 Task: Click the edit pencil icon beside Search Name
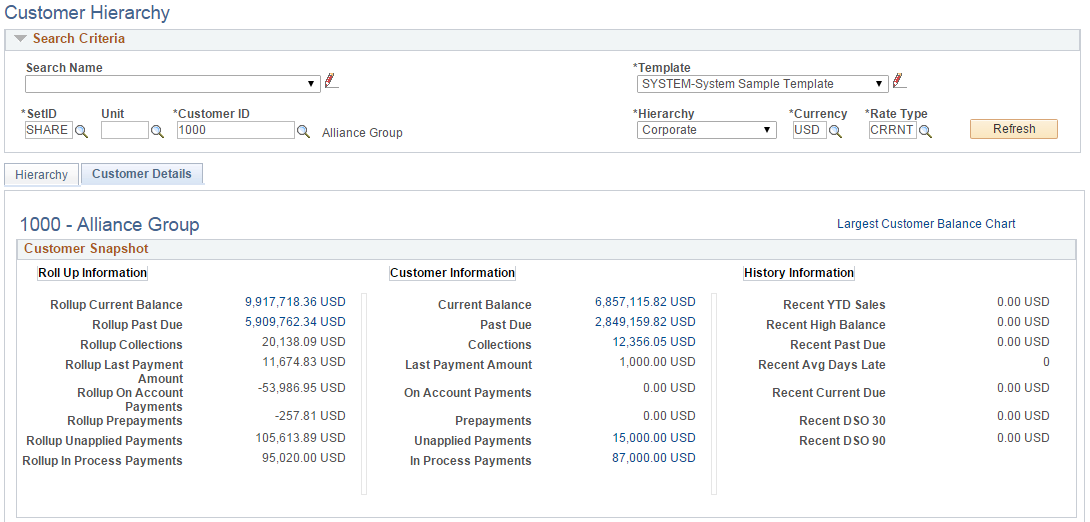332,81
